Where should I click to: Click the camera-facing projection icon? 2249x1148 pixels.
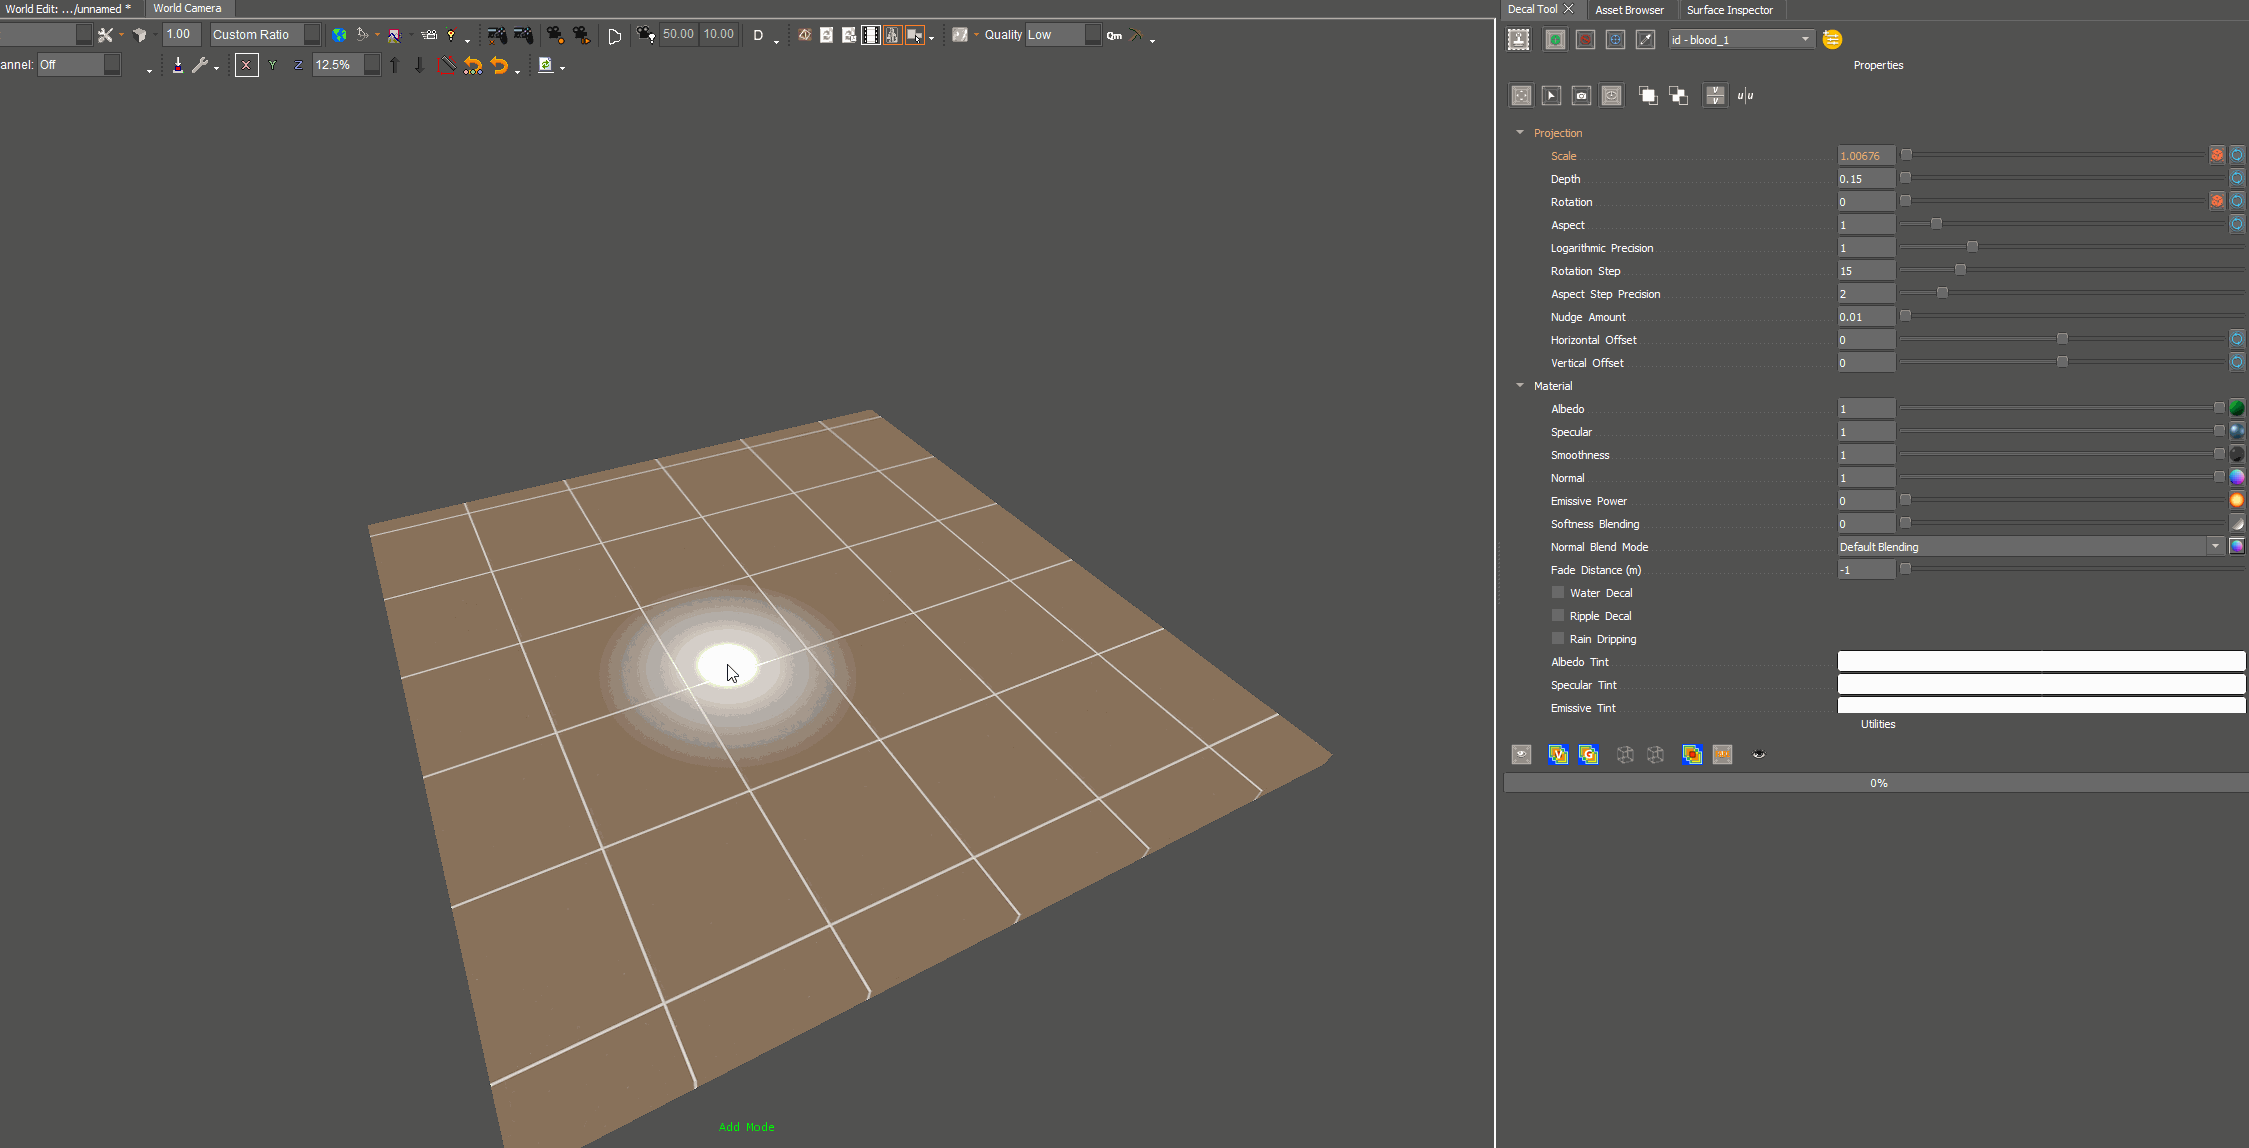[x=1581, y=96]
